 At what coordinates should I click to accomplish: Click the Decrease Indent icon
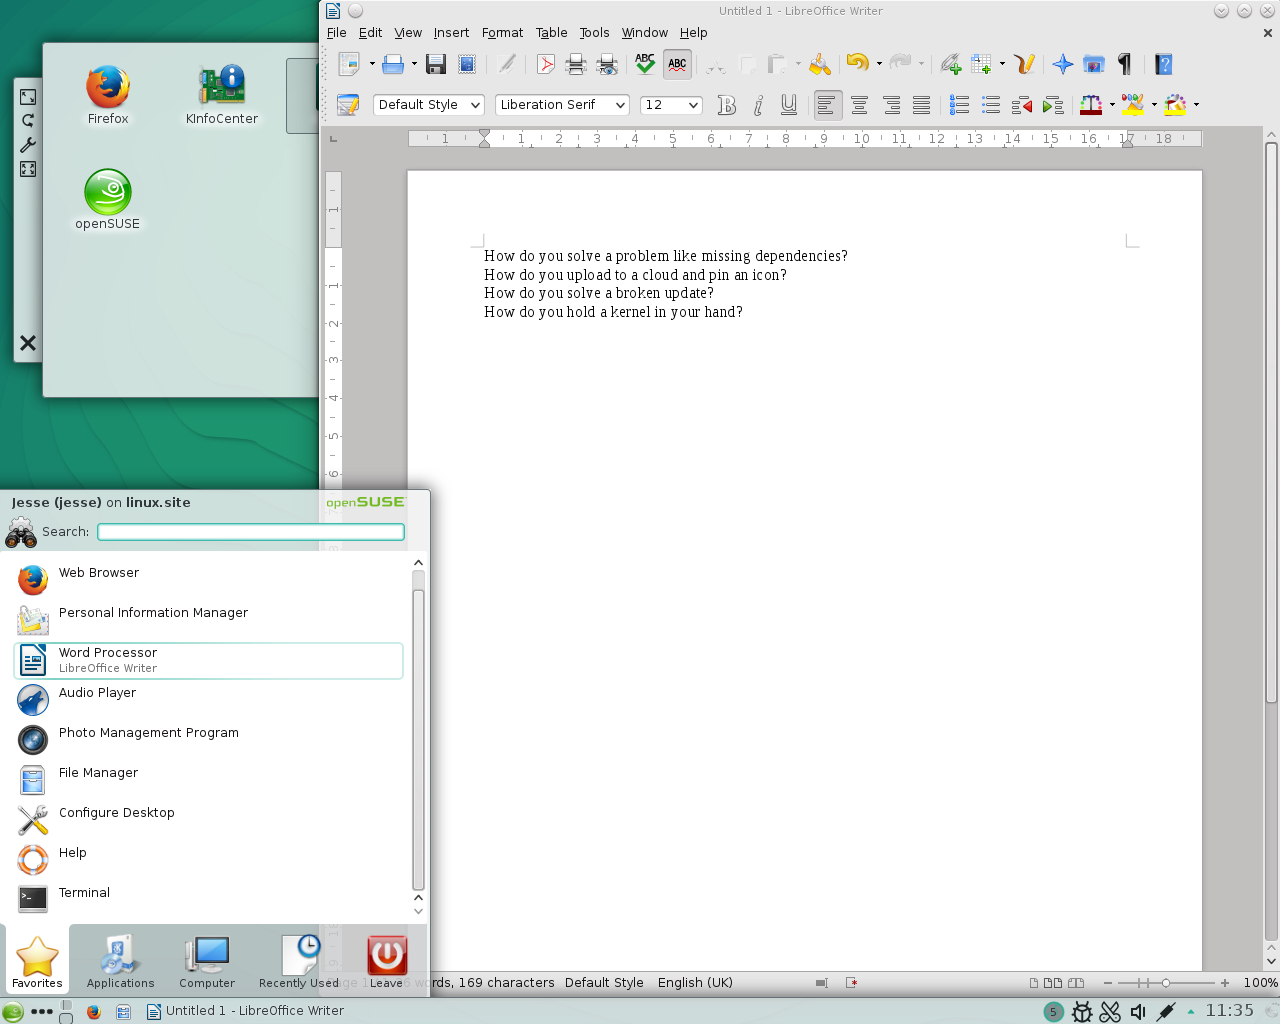click(1021, 105)
